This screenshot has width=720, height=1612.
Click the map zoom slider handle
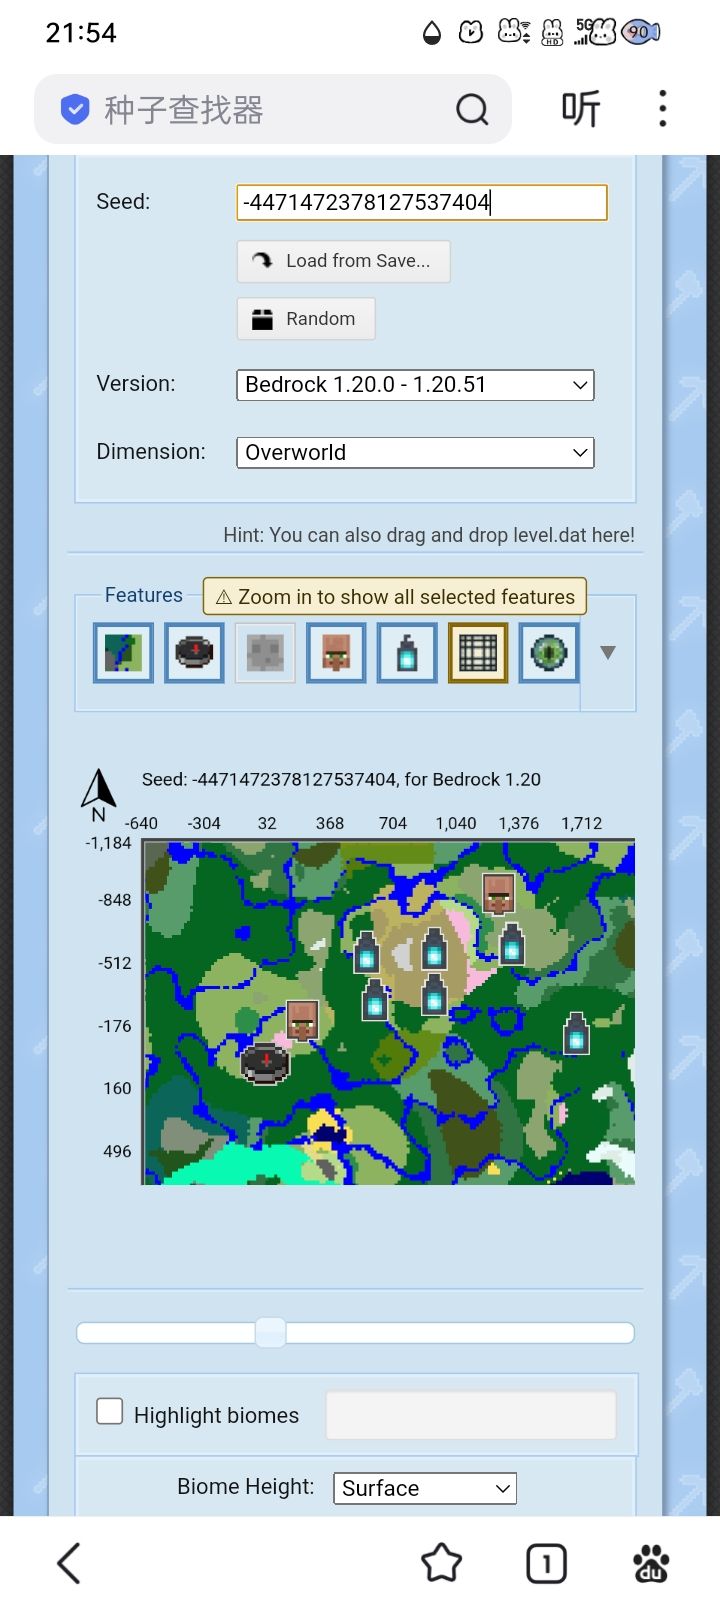(x=270, y=1332)
